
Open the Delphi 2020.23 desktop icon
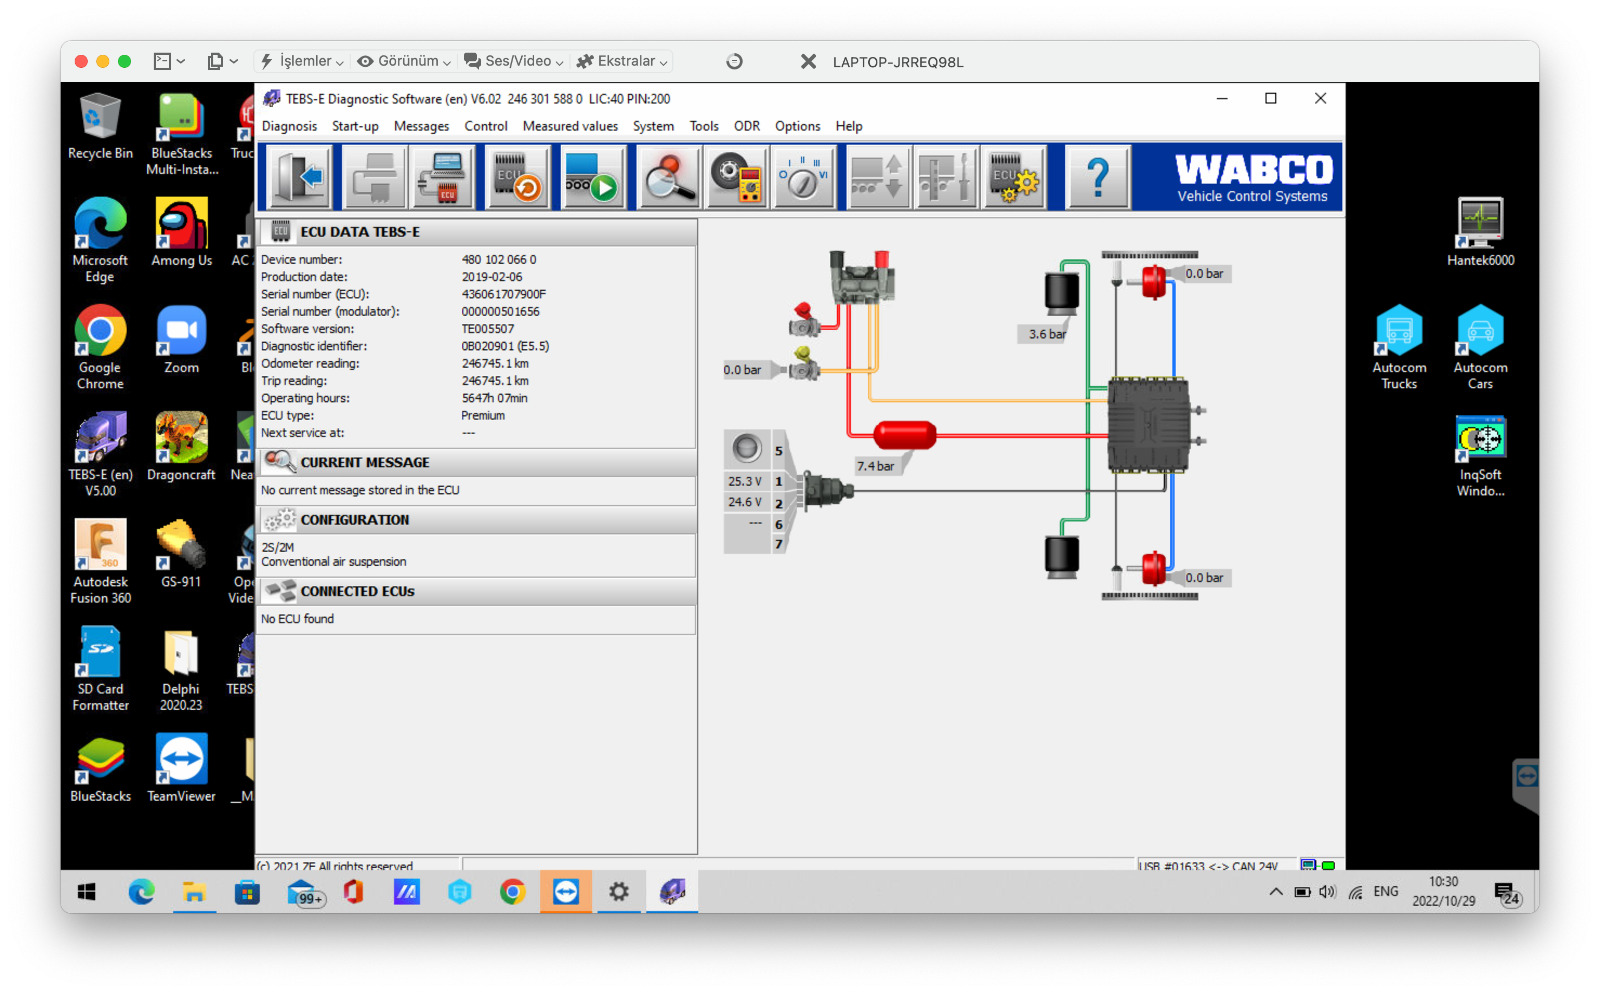[x=181, y=670]
